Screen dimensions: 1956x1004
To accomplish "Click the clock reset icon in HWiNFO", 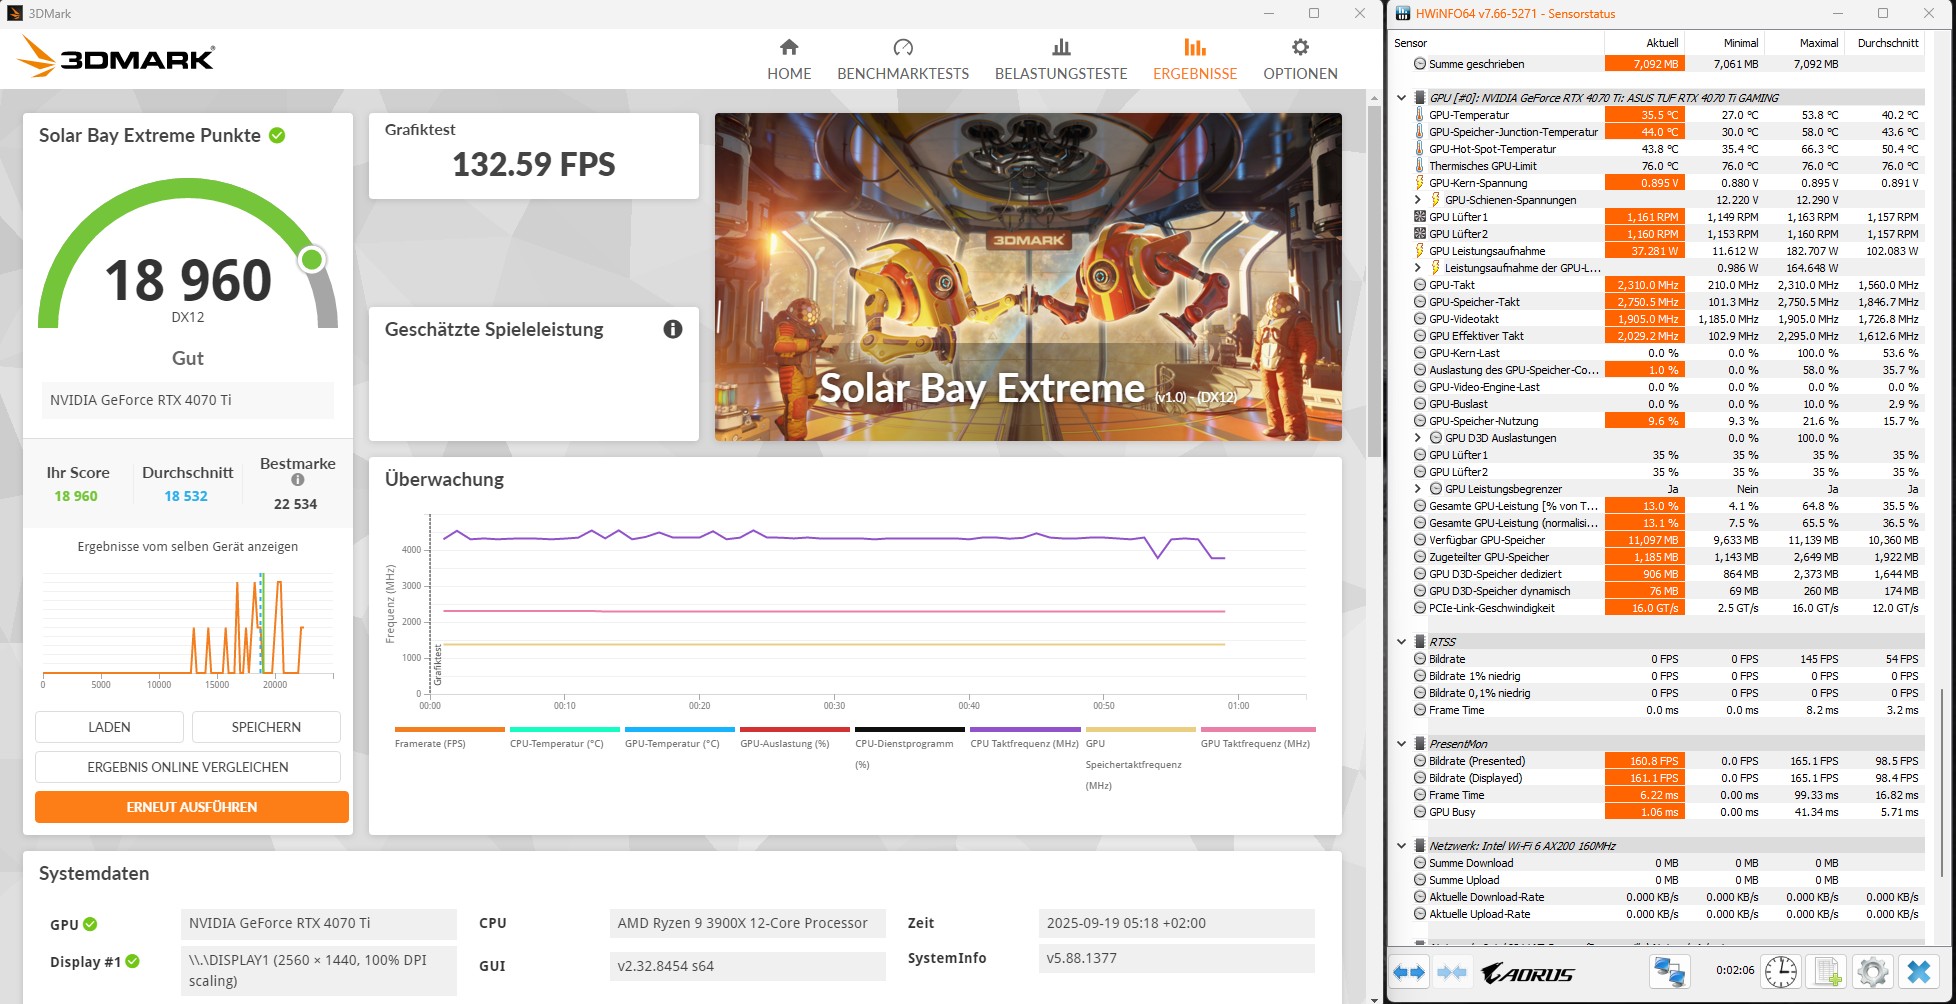I will tap(1781, 972).
